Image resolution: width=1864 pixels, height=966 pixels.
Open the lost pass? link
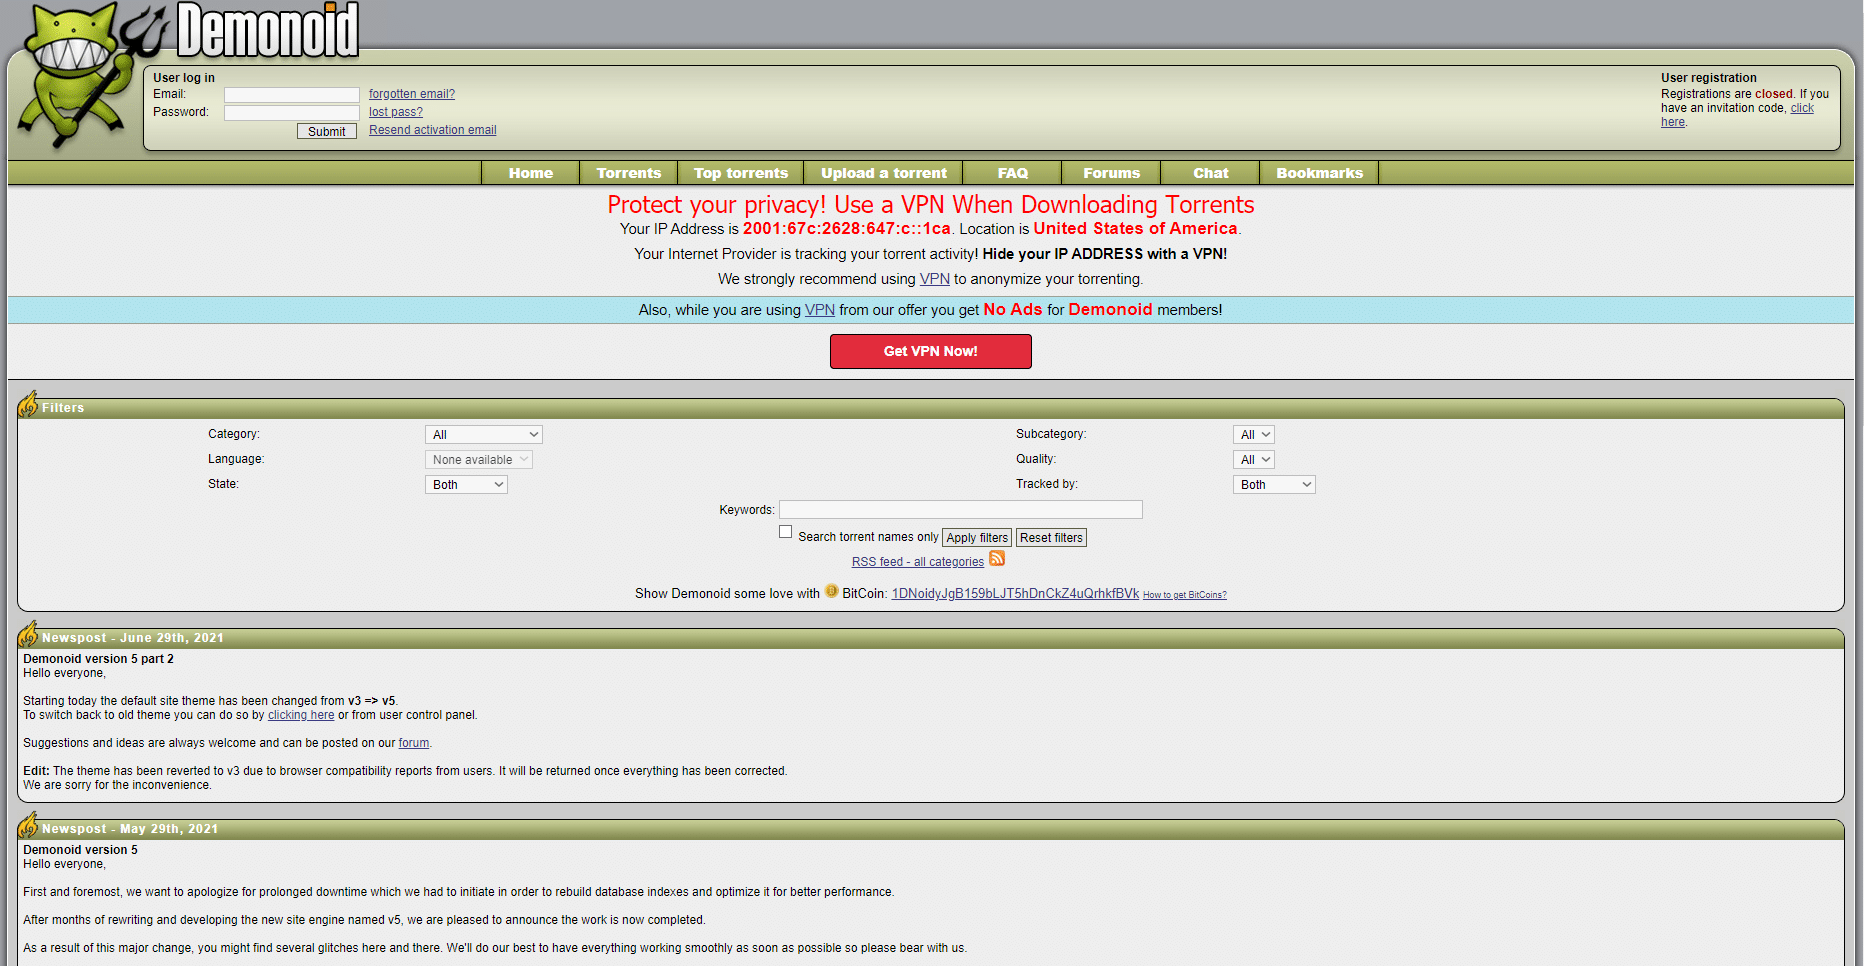(395, 111)
